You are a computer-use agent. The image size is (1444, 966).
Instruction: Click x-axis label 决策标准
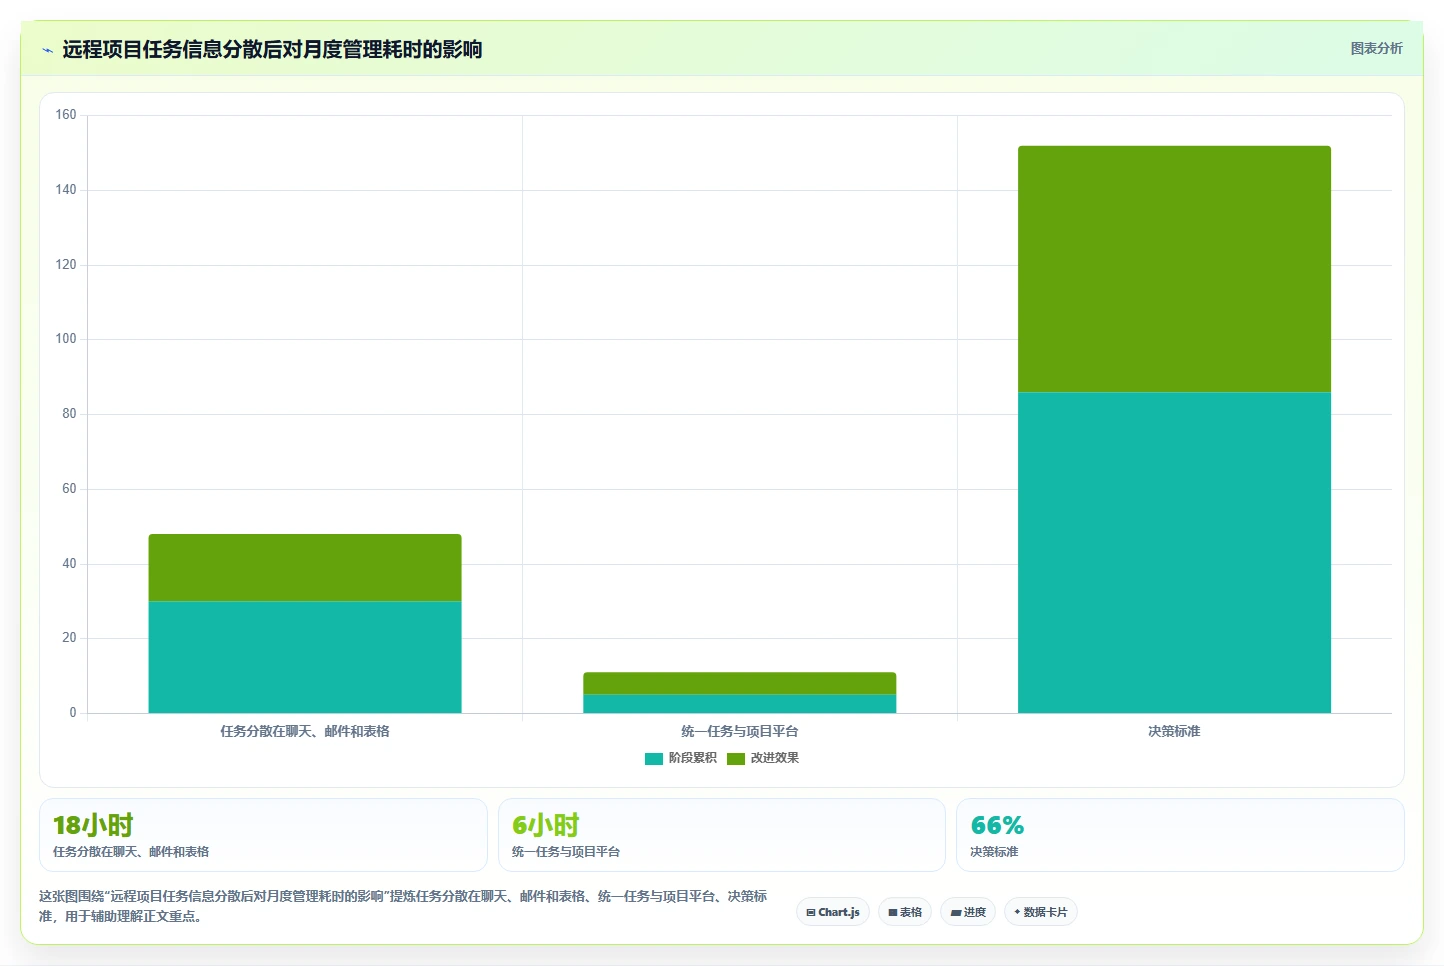1174,732
